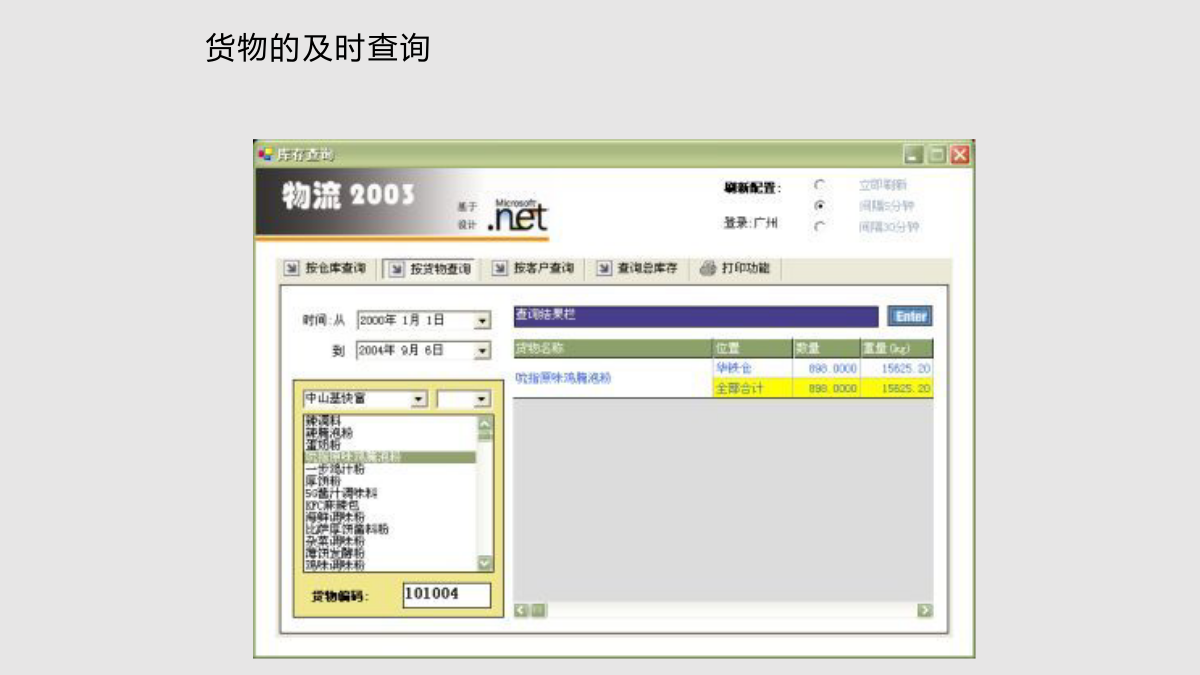
Task: Go to the 查询总库存 tab
Action: click(637, 269)
